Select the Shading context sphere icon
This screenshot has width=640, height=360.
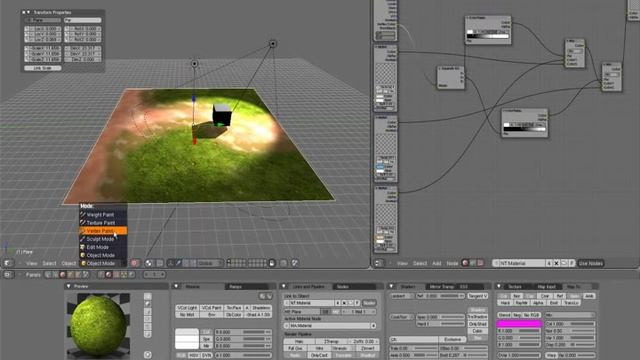(62, 275)
